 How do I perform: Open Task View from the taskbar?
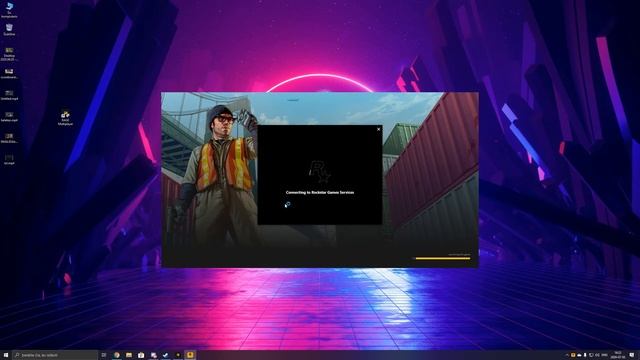pos(104,355)
